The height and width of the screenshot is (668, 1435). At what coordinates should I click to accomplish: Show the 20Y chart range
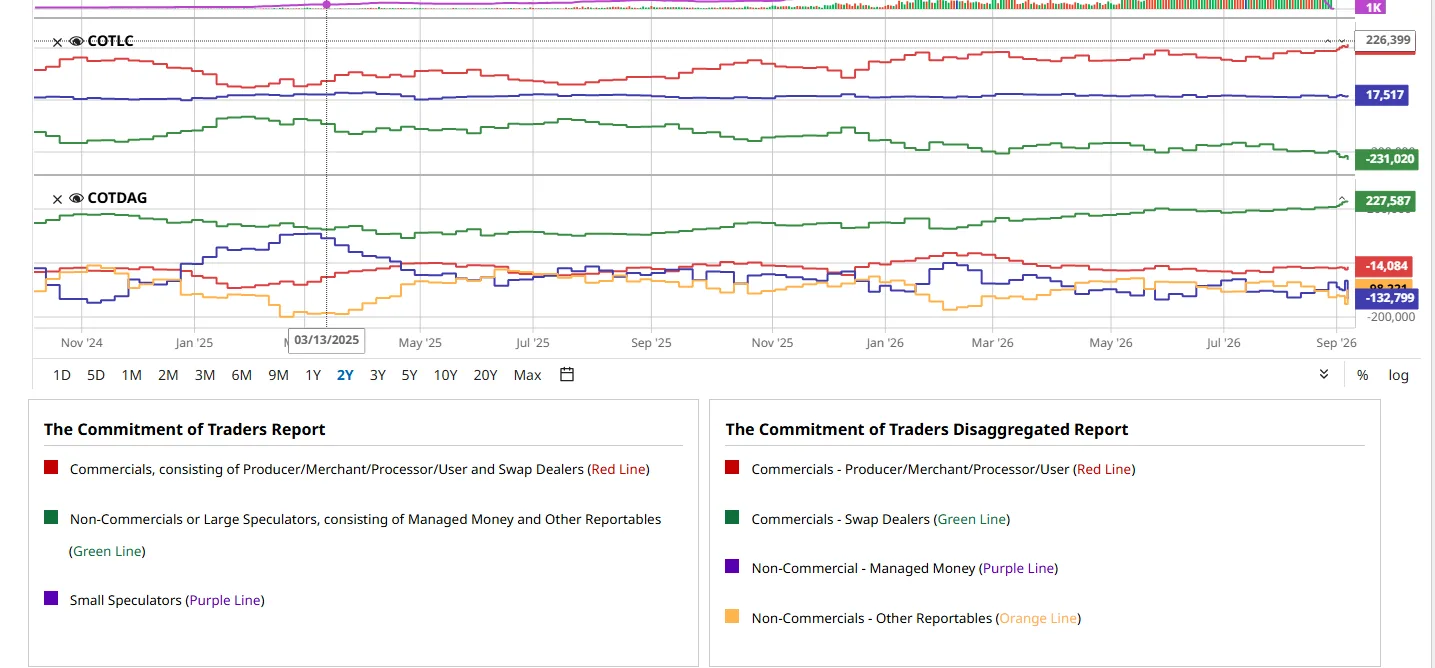click(485, 376)
